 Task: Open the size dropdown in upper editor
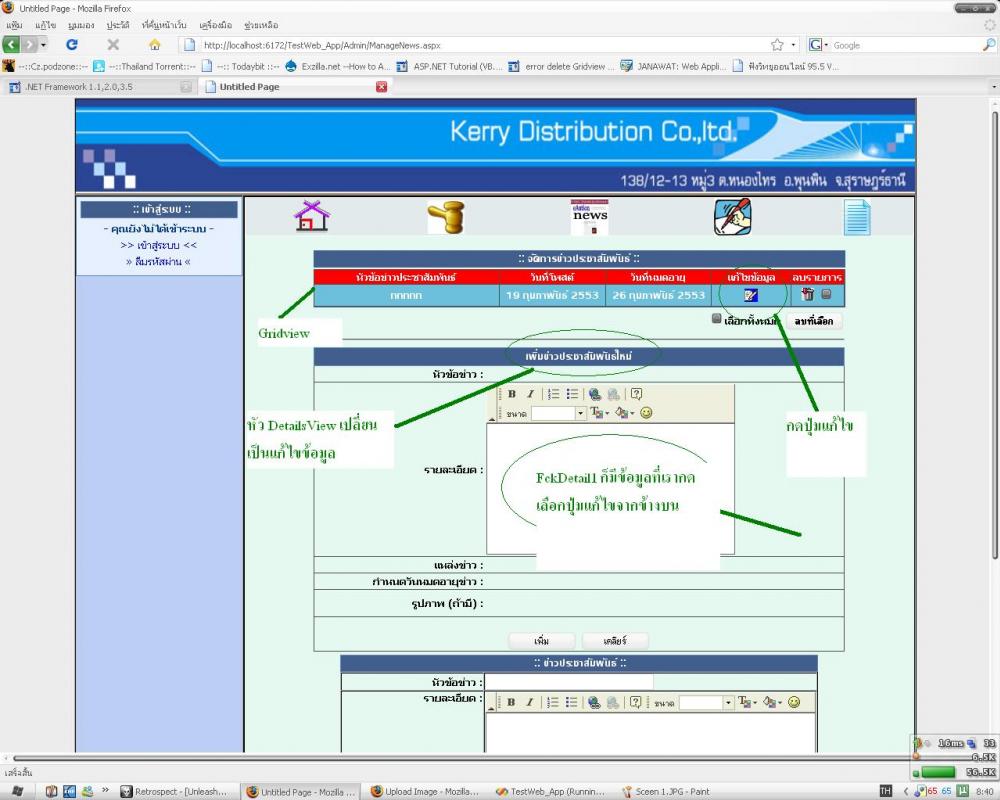click(580, 413)
